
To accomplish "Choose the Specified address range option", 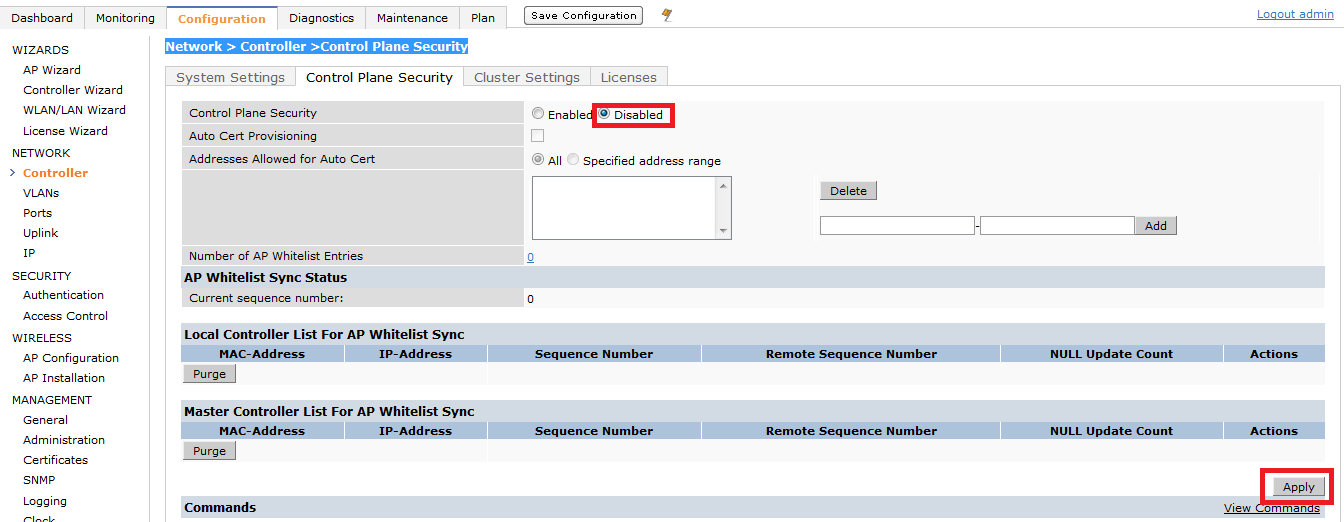I will click(x=573, y=160).
